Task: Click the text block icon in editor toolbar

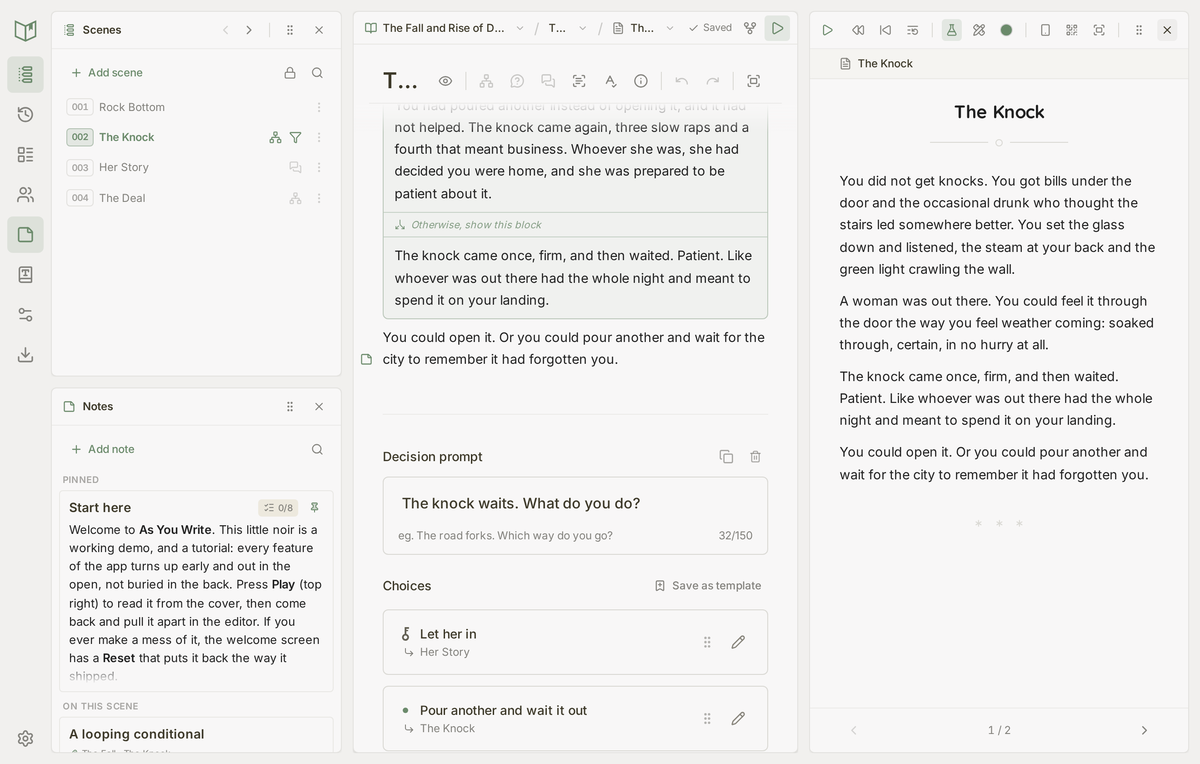Action: 579,81
